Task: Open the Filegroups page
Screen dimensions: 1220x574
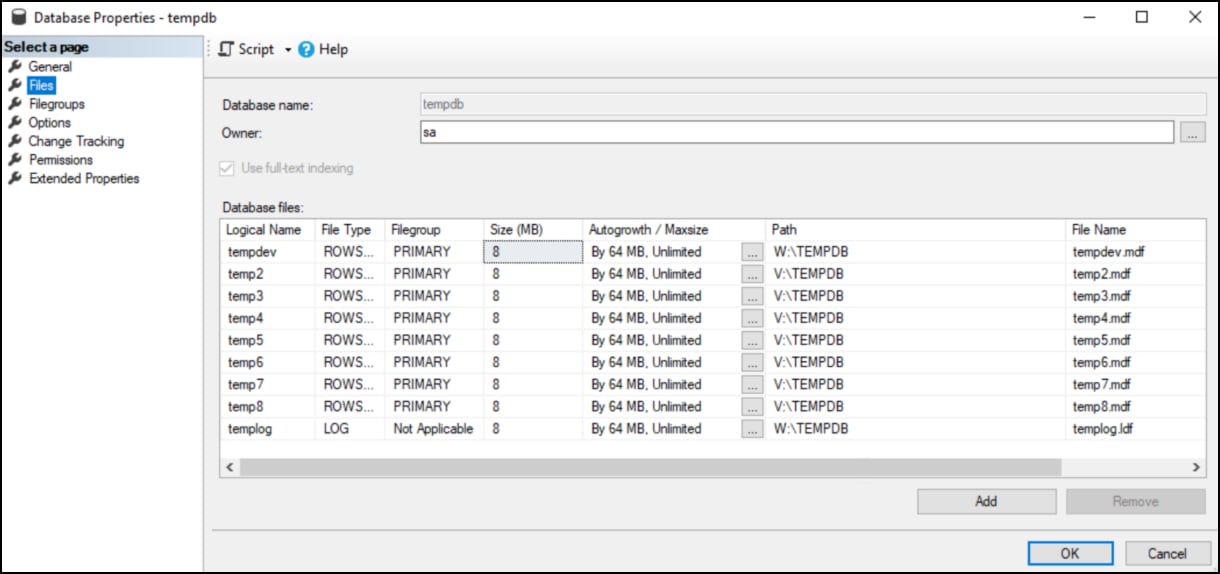Action: [x=57, y=104]
